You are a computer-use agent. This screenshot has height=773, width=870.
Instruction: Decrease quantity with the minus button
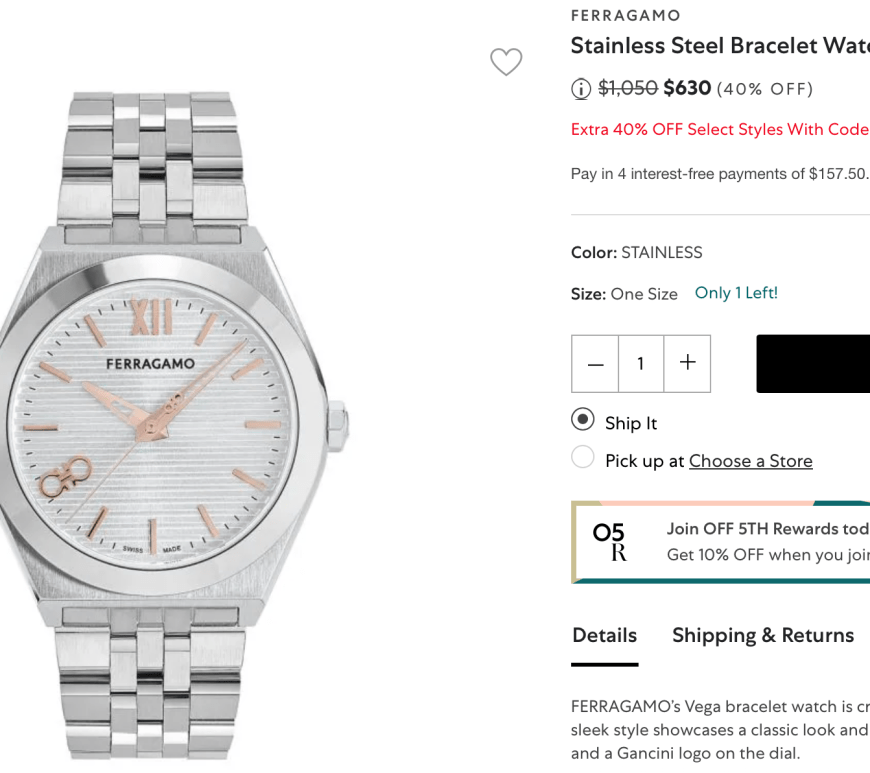click(x=595, y=364)
